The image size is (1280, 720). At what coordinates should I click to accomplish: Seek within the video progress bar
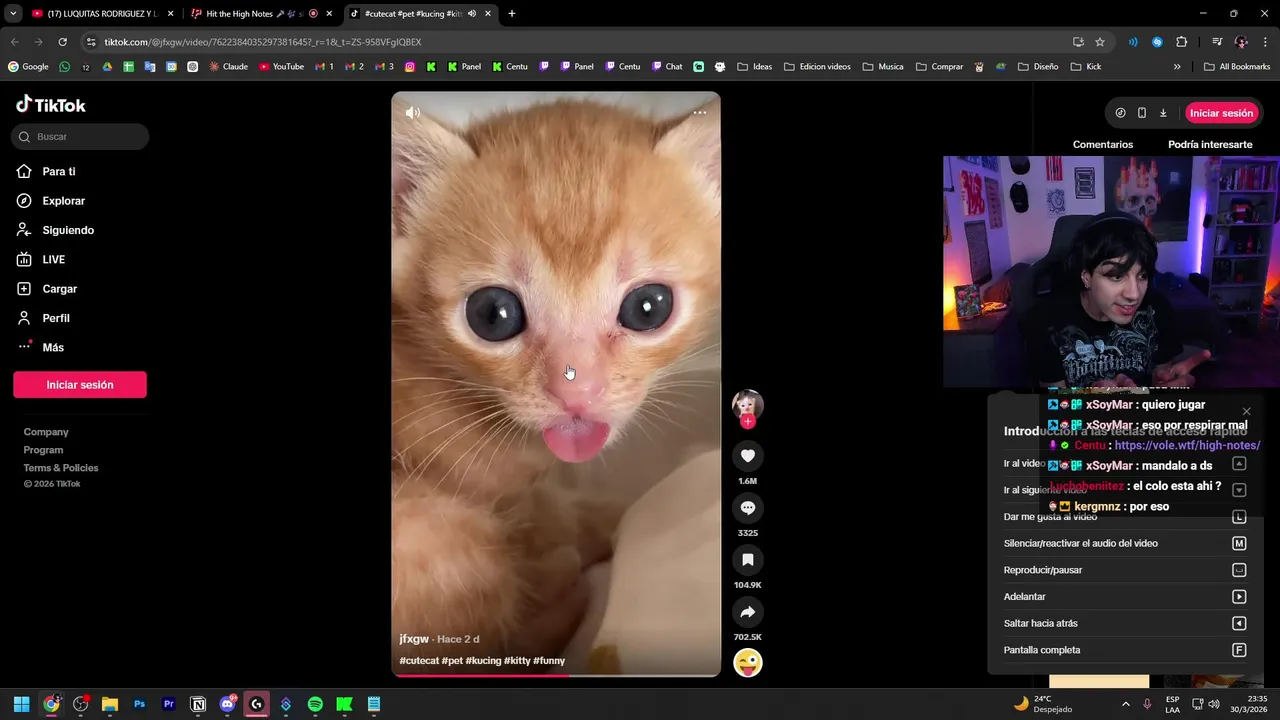point(556,675)
